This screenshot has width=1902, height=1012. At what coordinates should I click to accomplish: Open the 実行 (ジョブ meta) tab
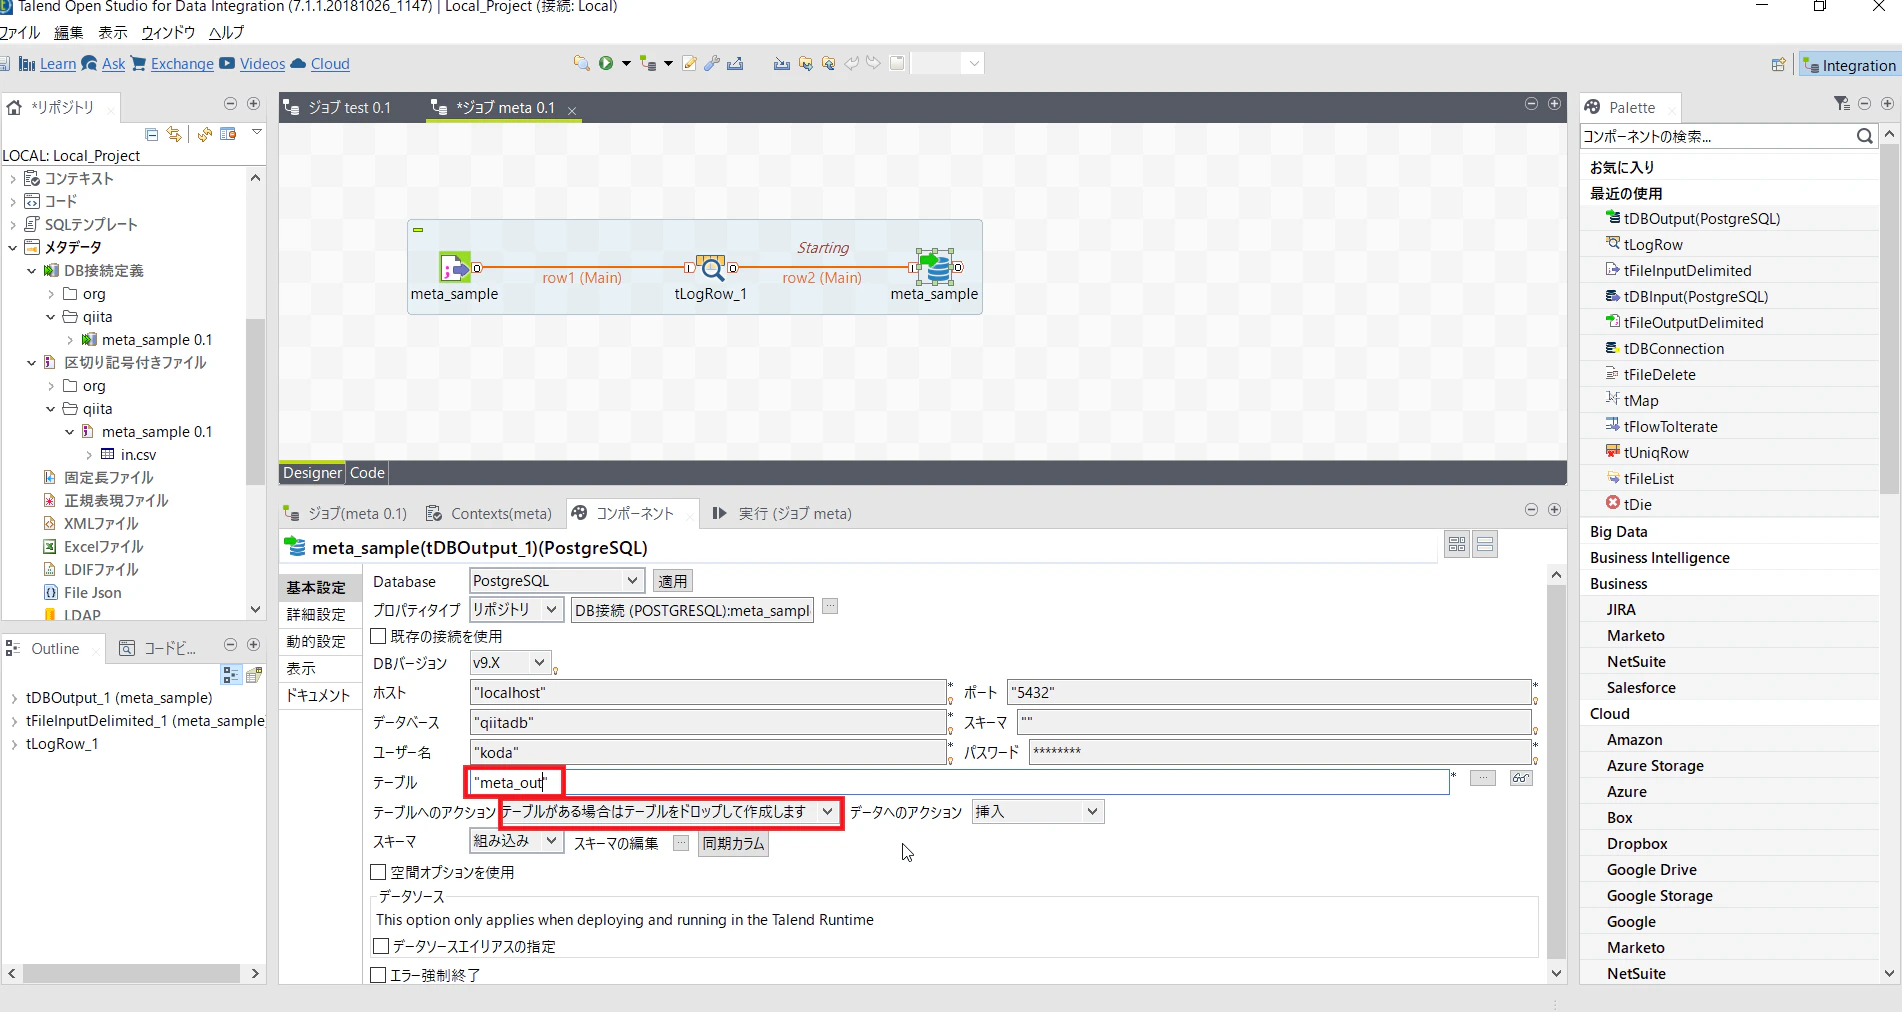click(782, 514)
